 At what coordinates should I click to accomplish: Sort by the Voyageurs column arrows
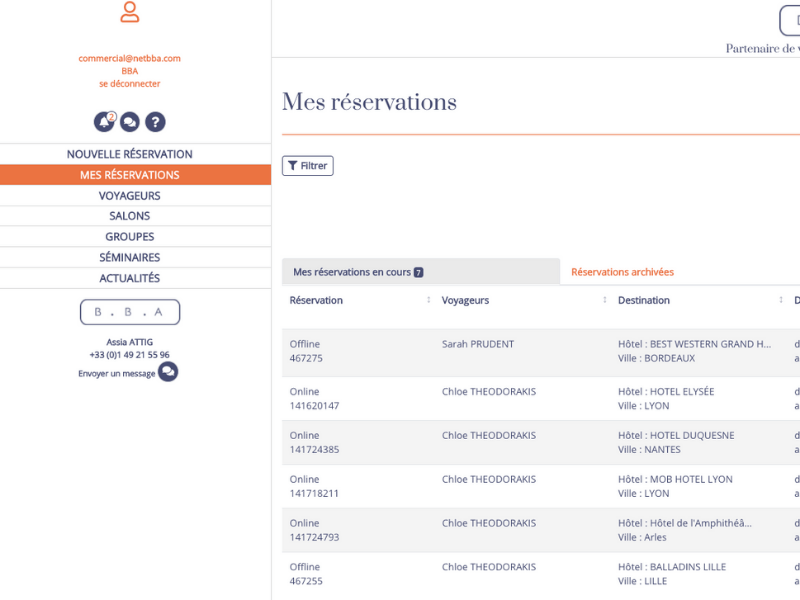point(605,300)
